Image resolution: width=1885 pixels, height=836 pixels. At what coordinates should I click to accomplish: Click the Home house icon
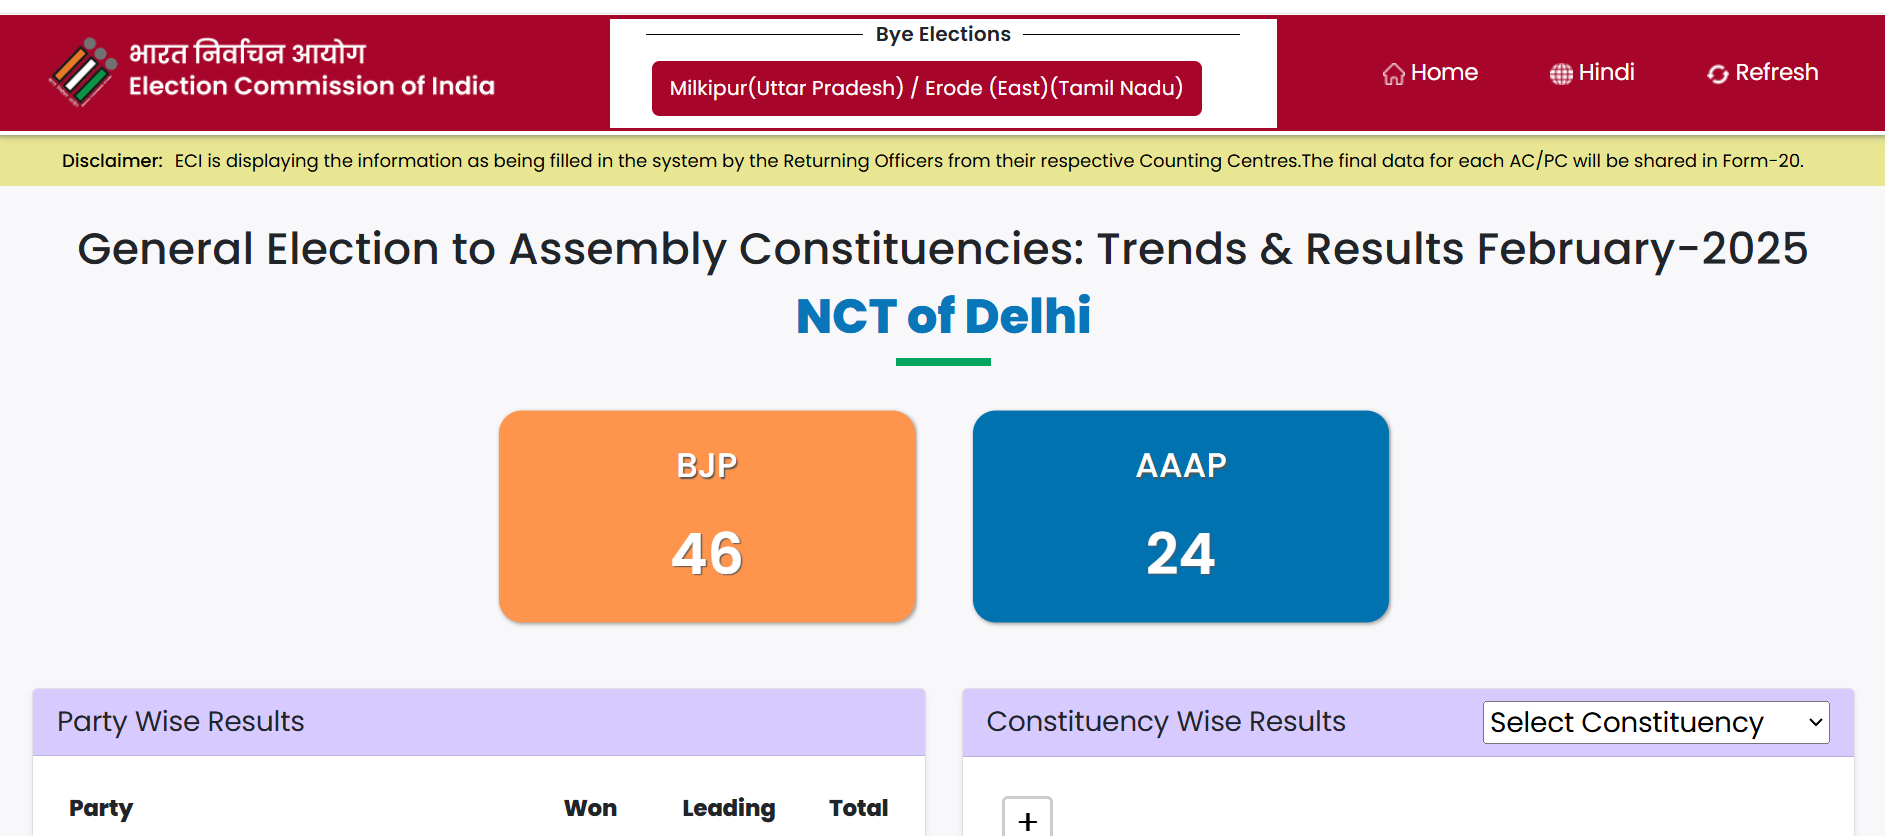pos(1393,74)
